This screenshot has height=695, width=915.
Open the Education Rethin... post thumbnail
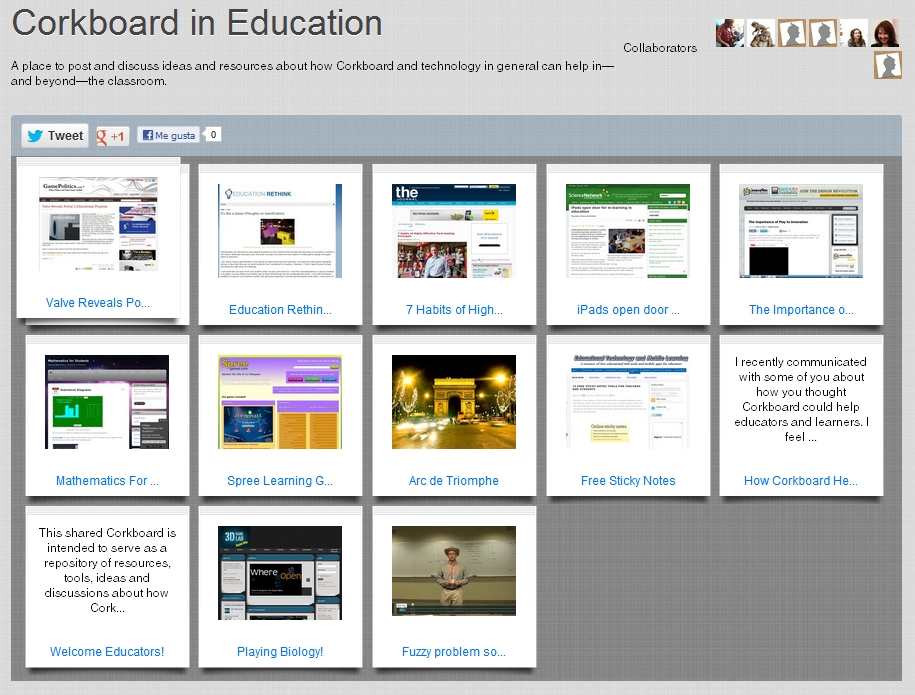point(280,231)
